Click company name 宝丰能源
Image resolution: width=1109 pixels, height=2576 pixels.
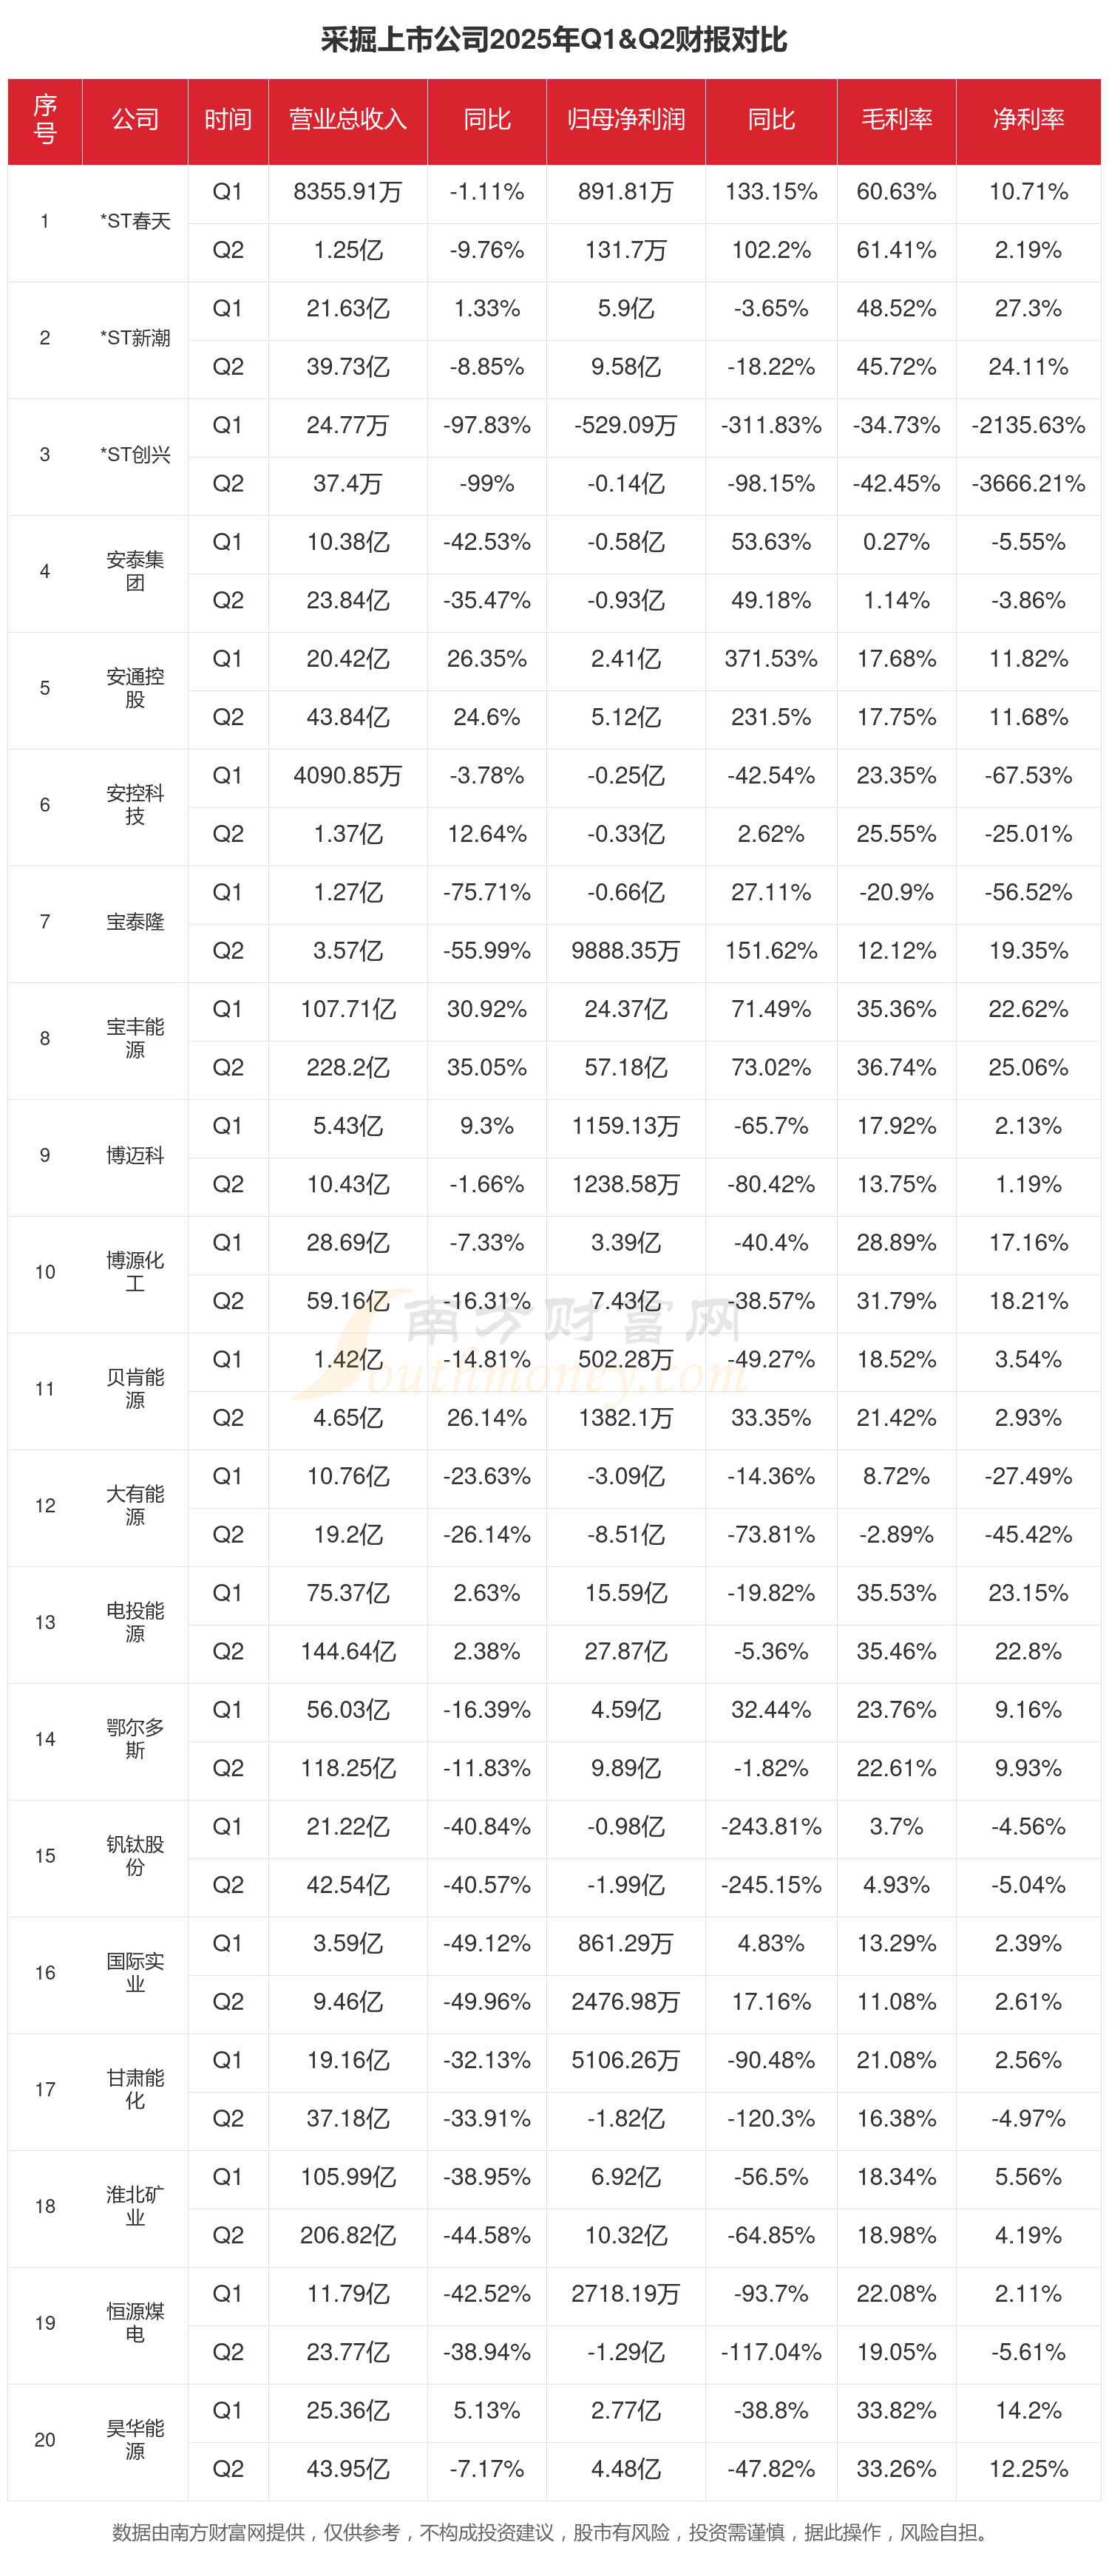tap(135, 1038)
